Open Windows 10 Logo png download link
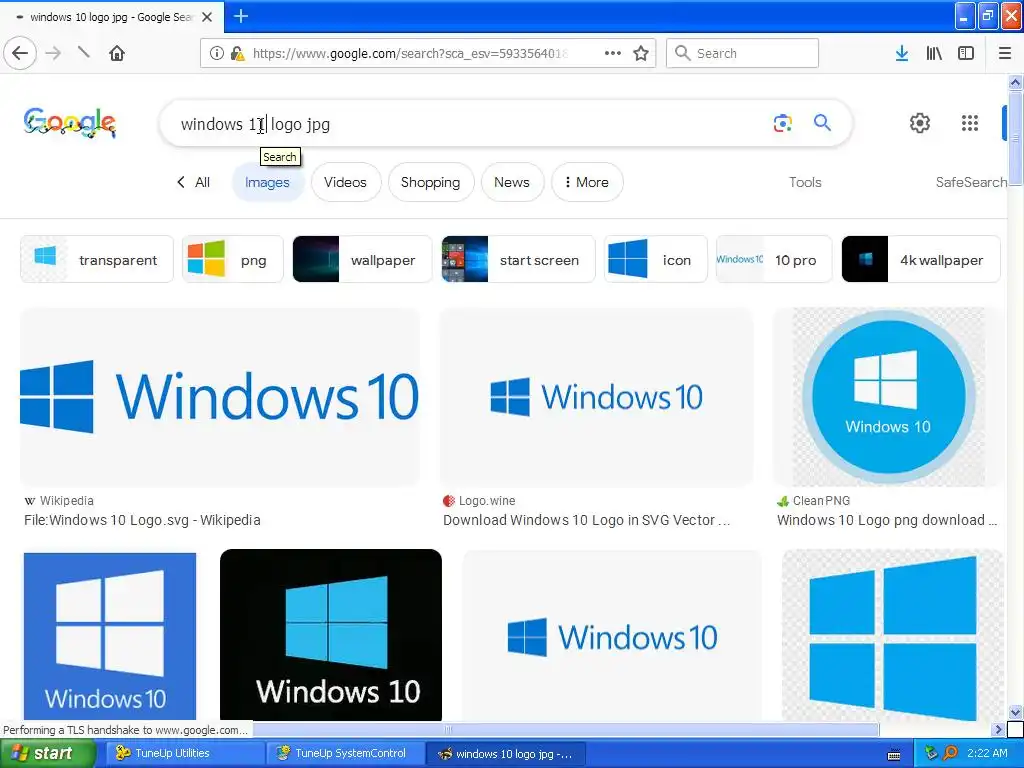Screen dimensions: 1024x768 tap(887, 520)
